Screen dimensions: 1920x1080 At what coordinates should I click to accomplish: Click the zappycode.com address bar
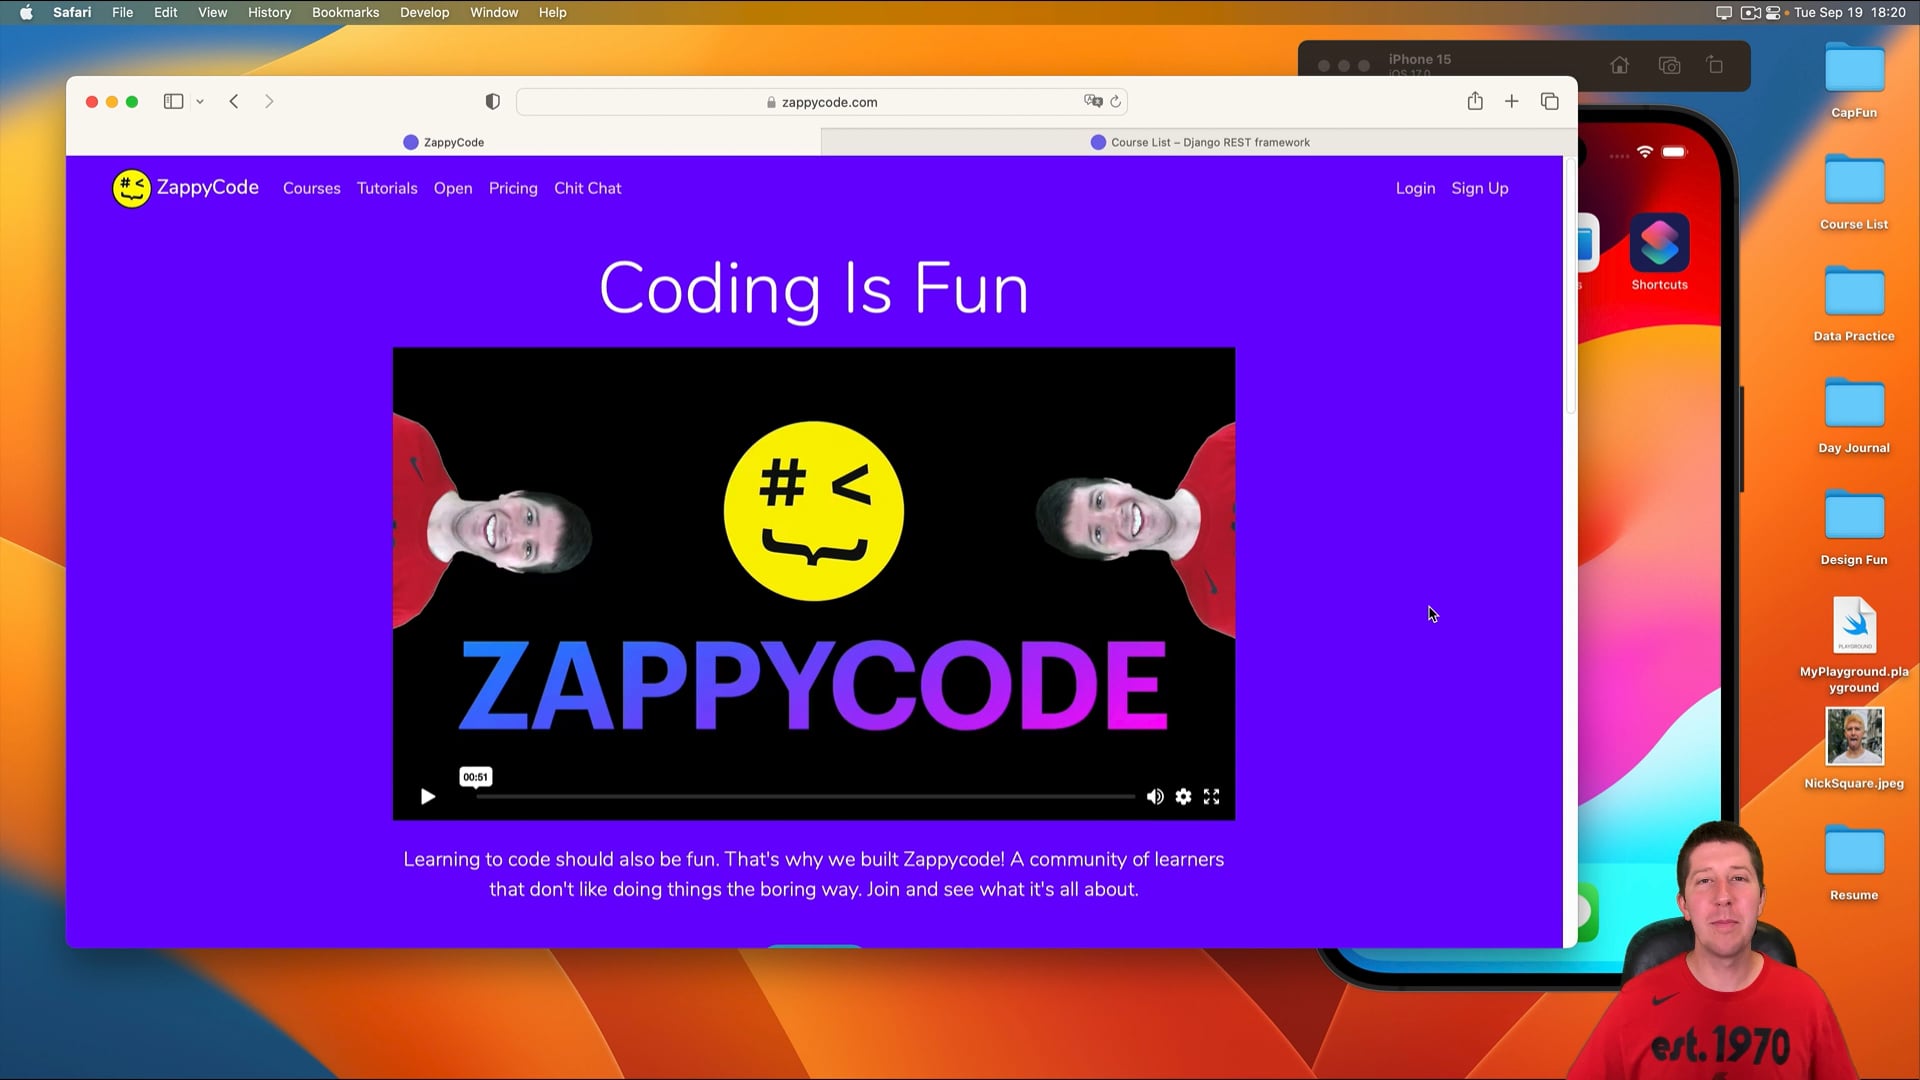click(x=822, y=102)
